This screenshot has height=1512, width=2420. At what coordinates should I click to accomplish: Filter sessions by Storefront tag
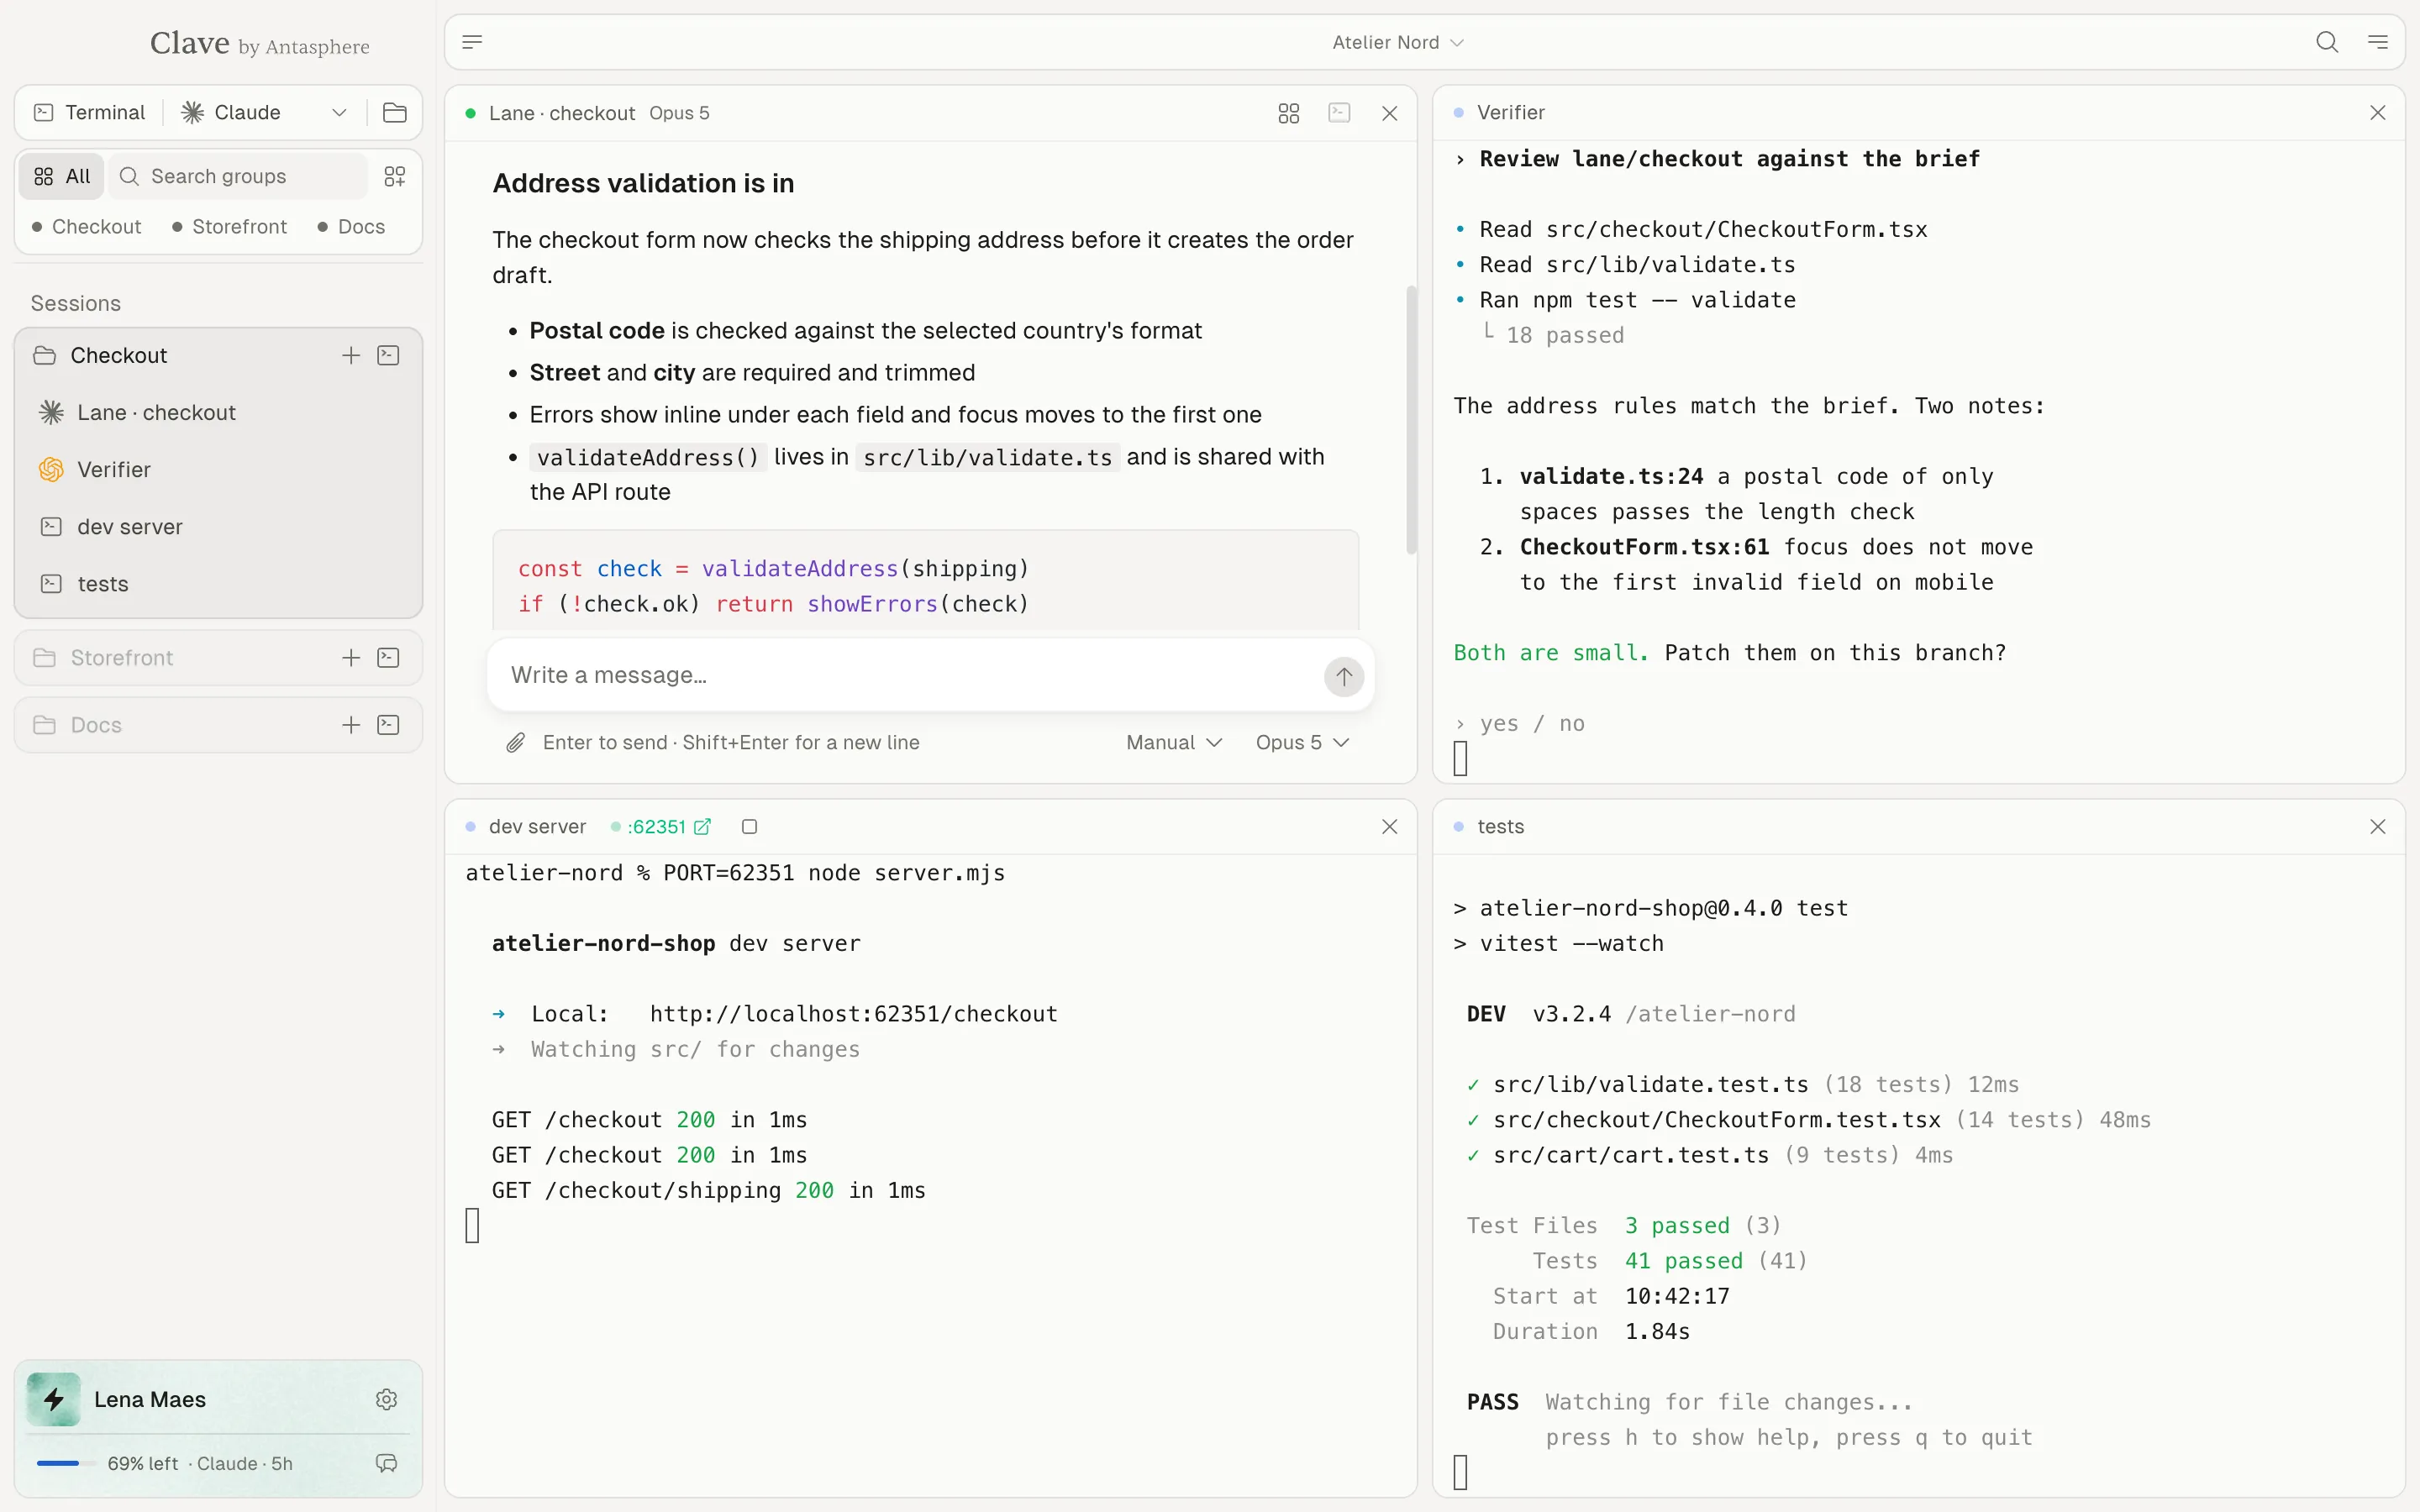click(x=230, y=227)
